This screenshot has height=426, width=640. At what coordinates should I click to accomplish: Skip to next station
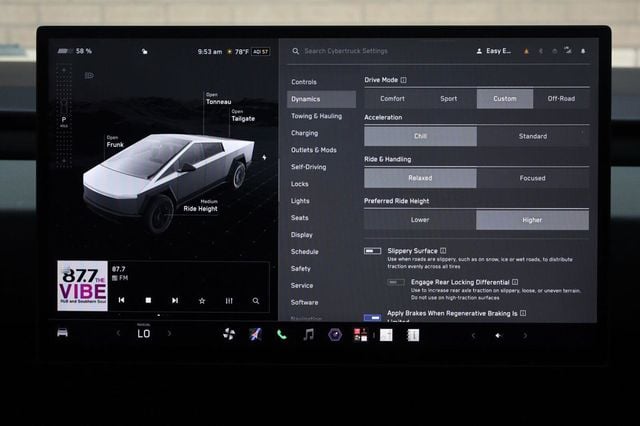[175, 300]
